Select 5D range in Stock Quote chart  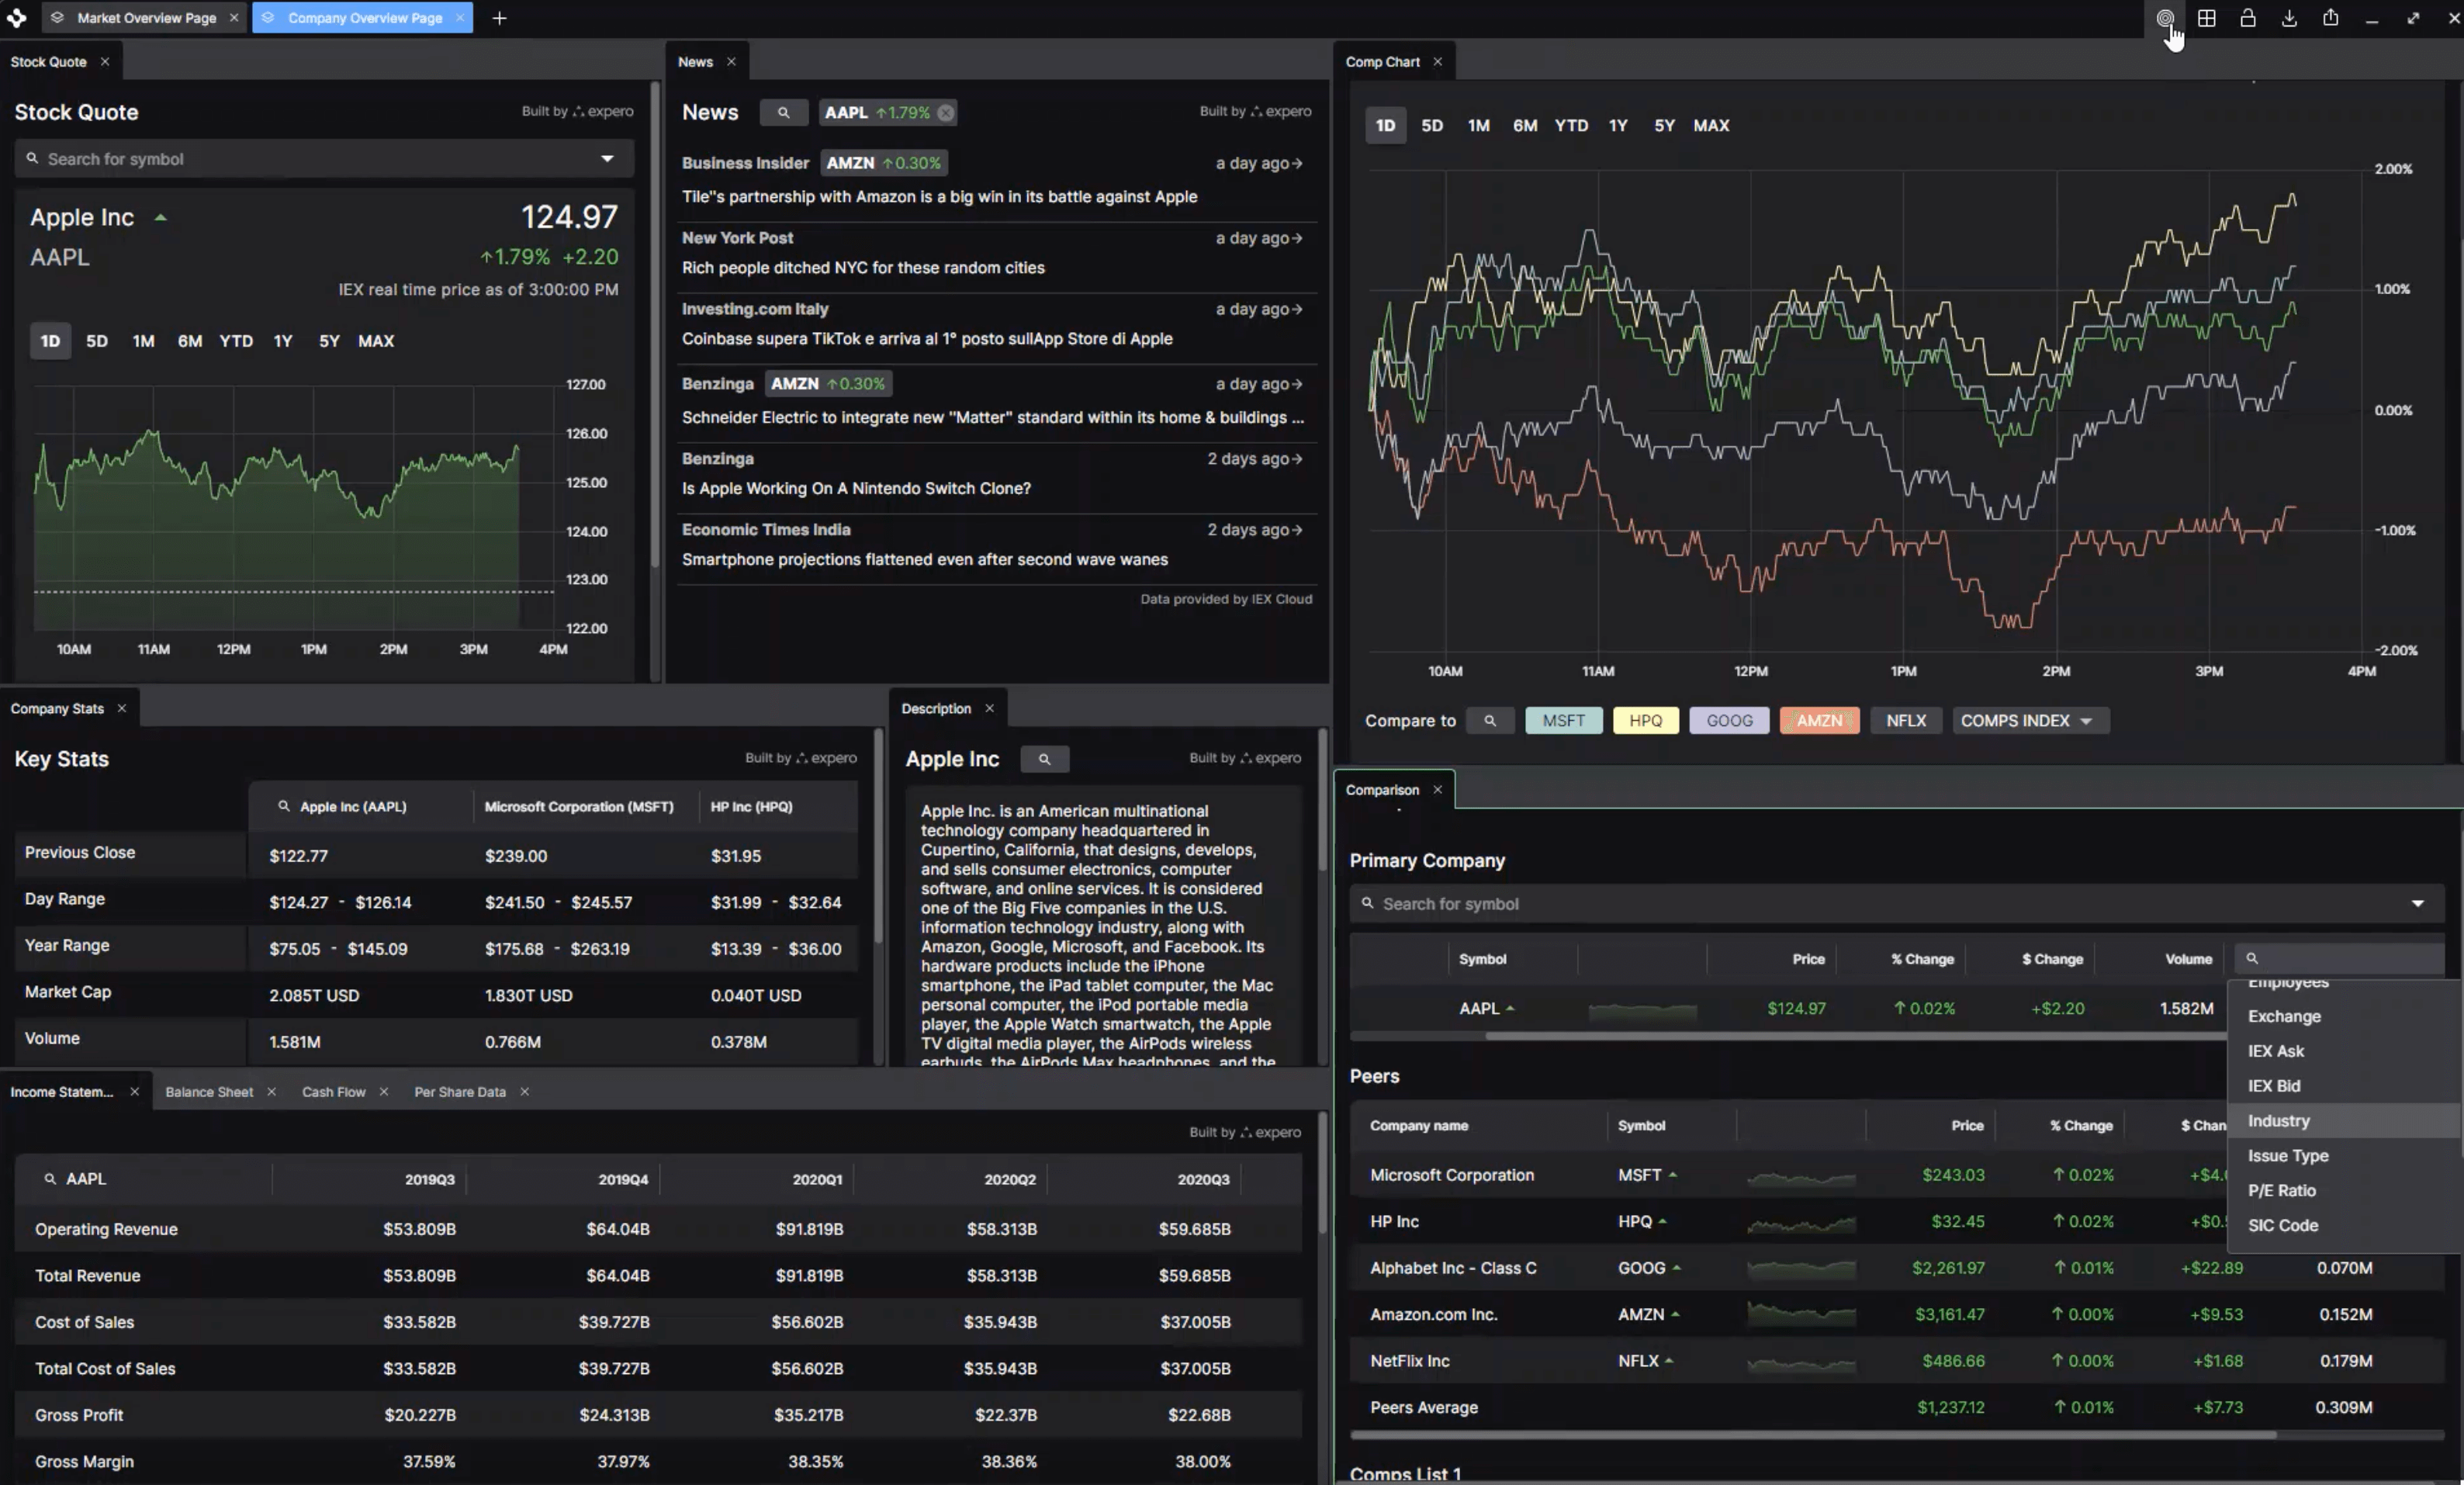(x=96, y=341)
